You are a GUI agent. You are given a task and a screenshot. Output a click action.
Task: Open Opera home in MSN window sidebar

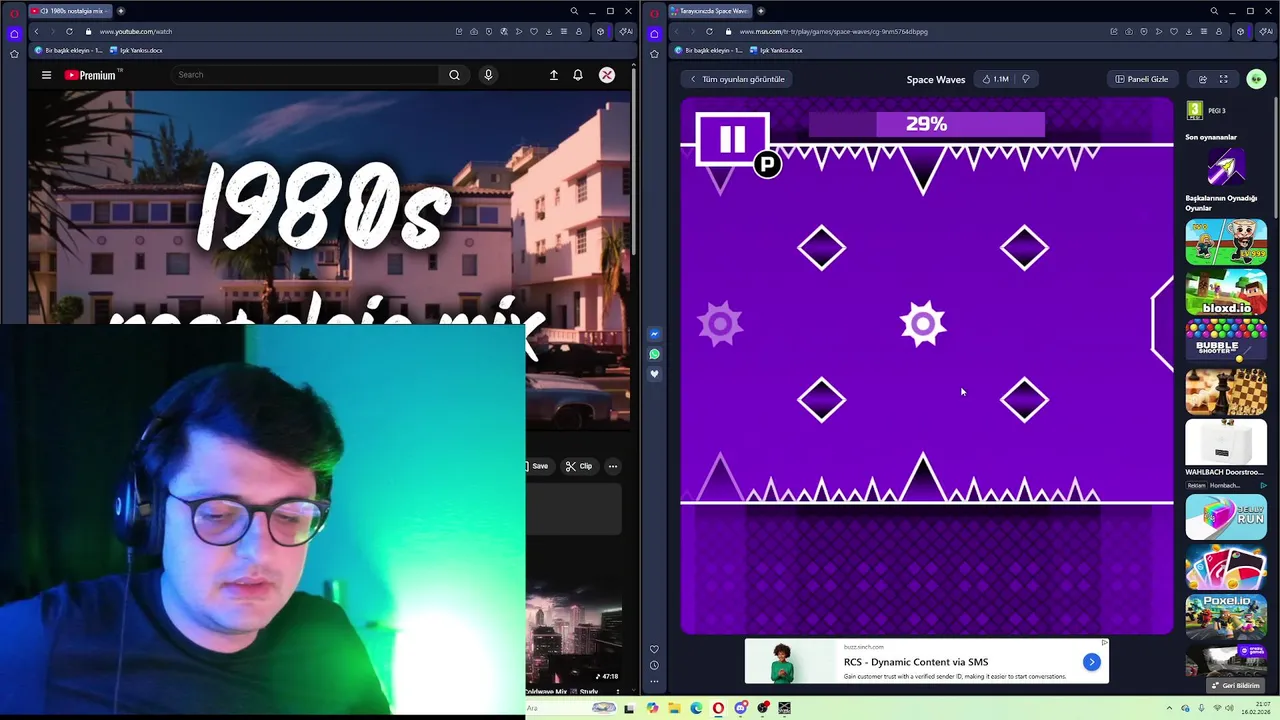[654, 33]
